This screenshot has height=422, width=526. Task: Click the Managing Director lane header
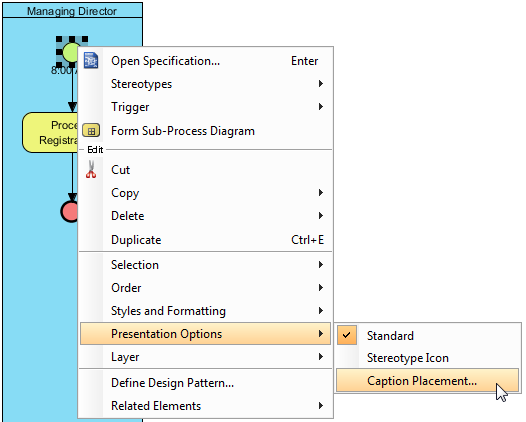(72, 10)
